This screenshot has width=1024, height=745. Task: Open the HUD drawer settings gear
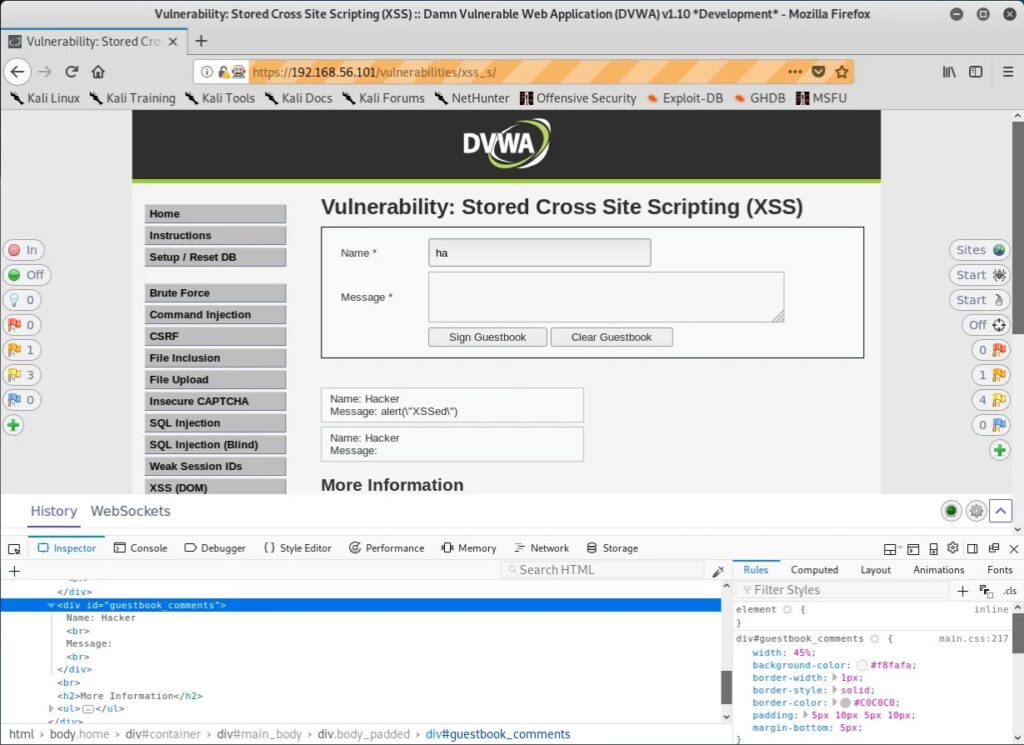[x=976, y=511]
